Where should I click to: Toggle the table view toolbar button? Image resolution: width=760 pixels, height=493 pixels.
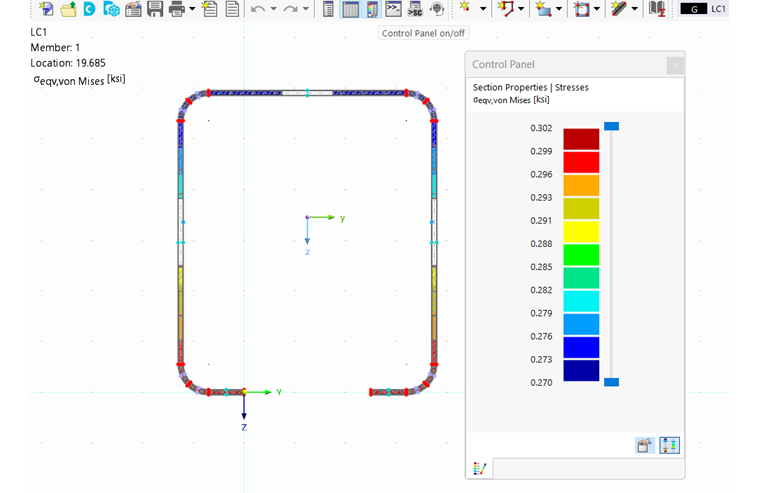coord(350,9)
